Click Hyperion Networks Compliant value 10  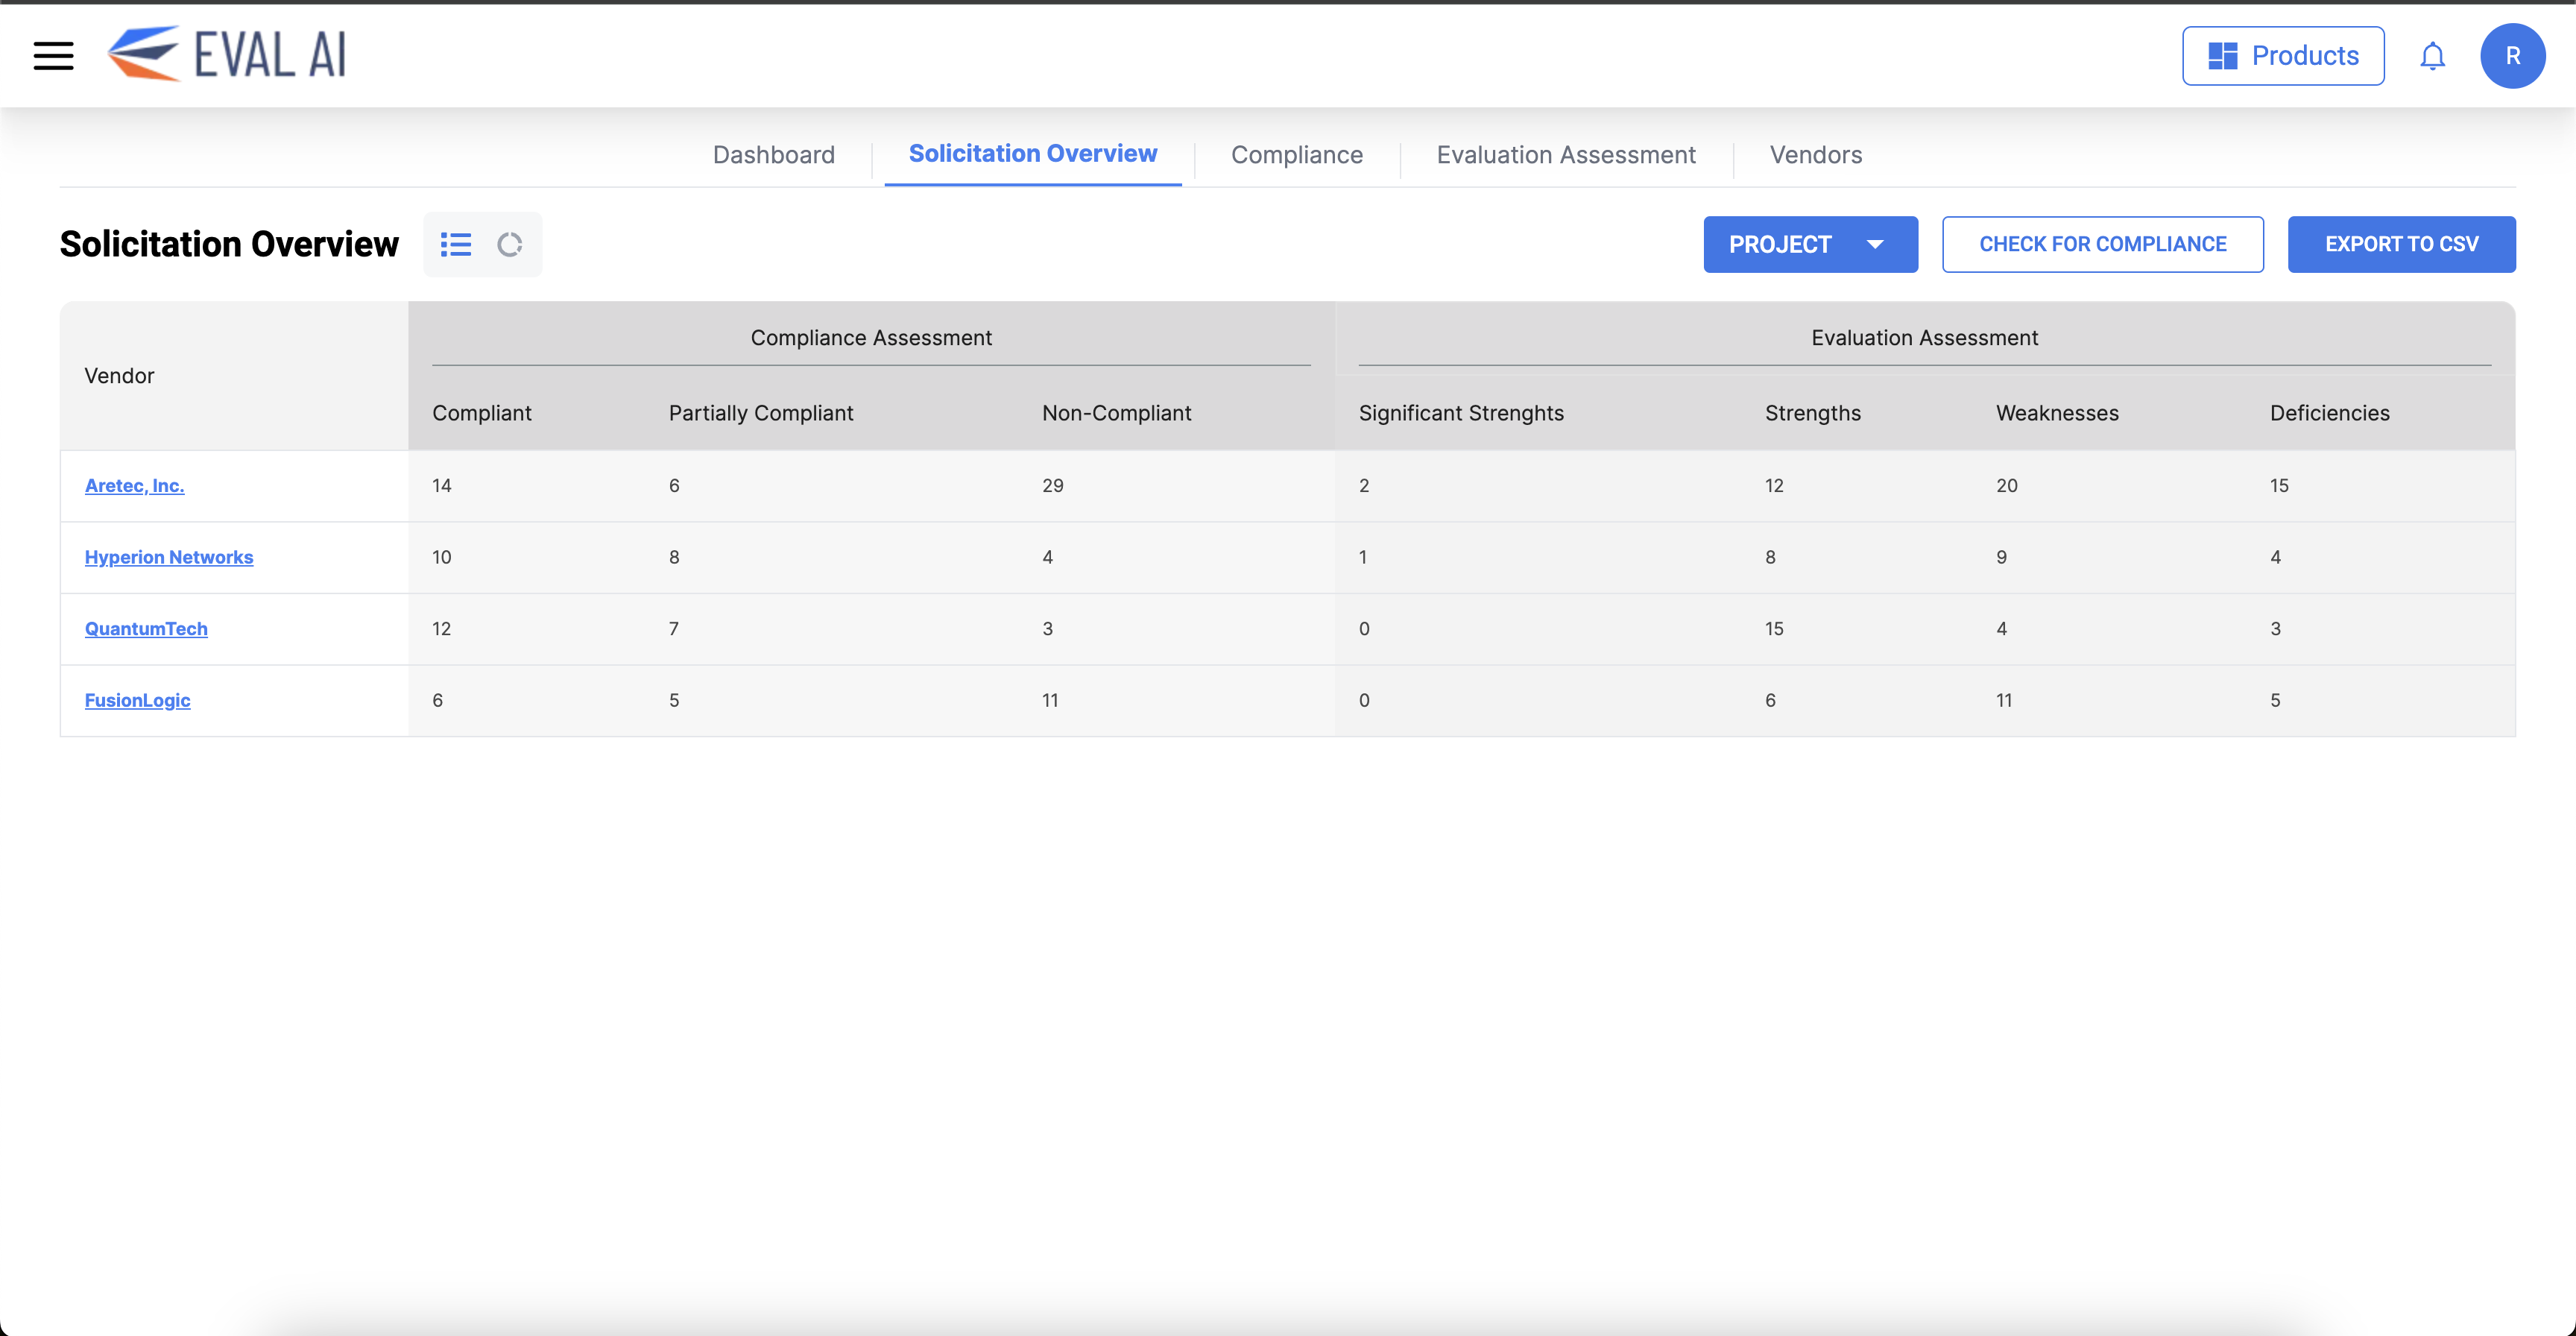coord(441,557)
